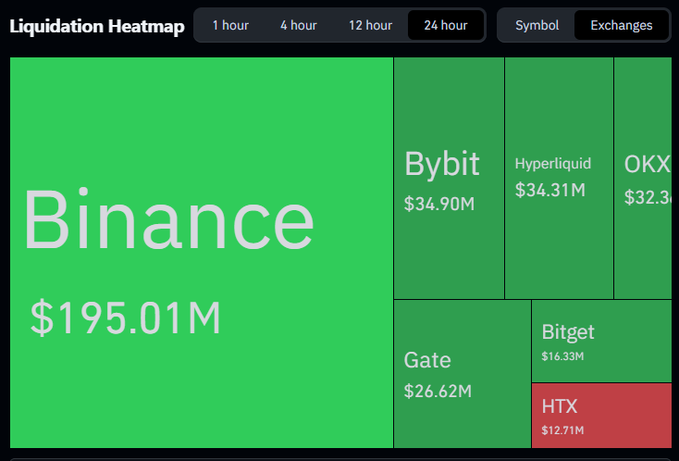Switch heatmap view to Exchanges
The image size is (679, 461).
coord(621,26)
